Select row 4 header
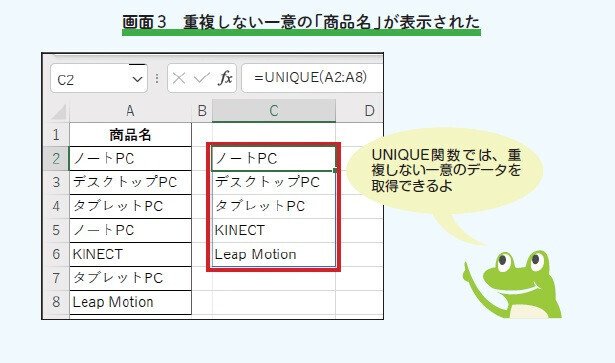The height and width of the screenshot is (363, 615). pos(56,206)
